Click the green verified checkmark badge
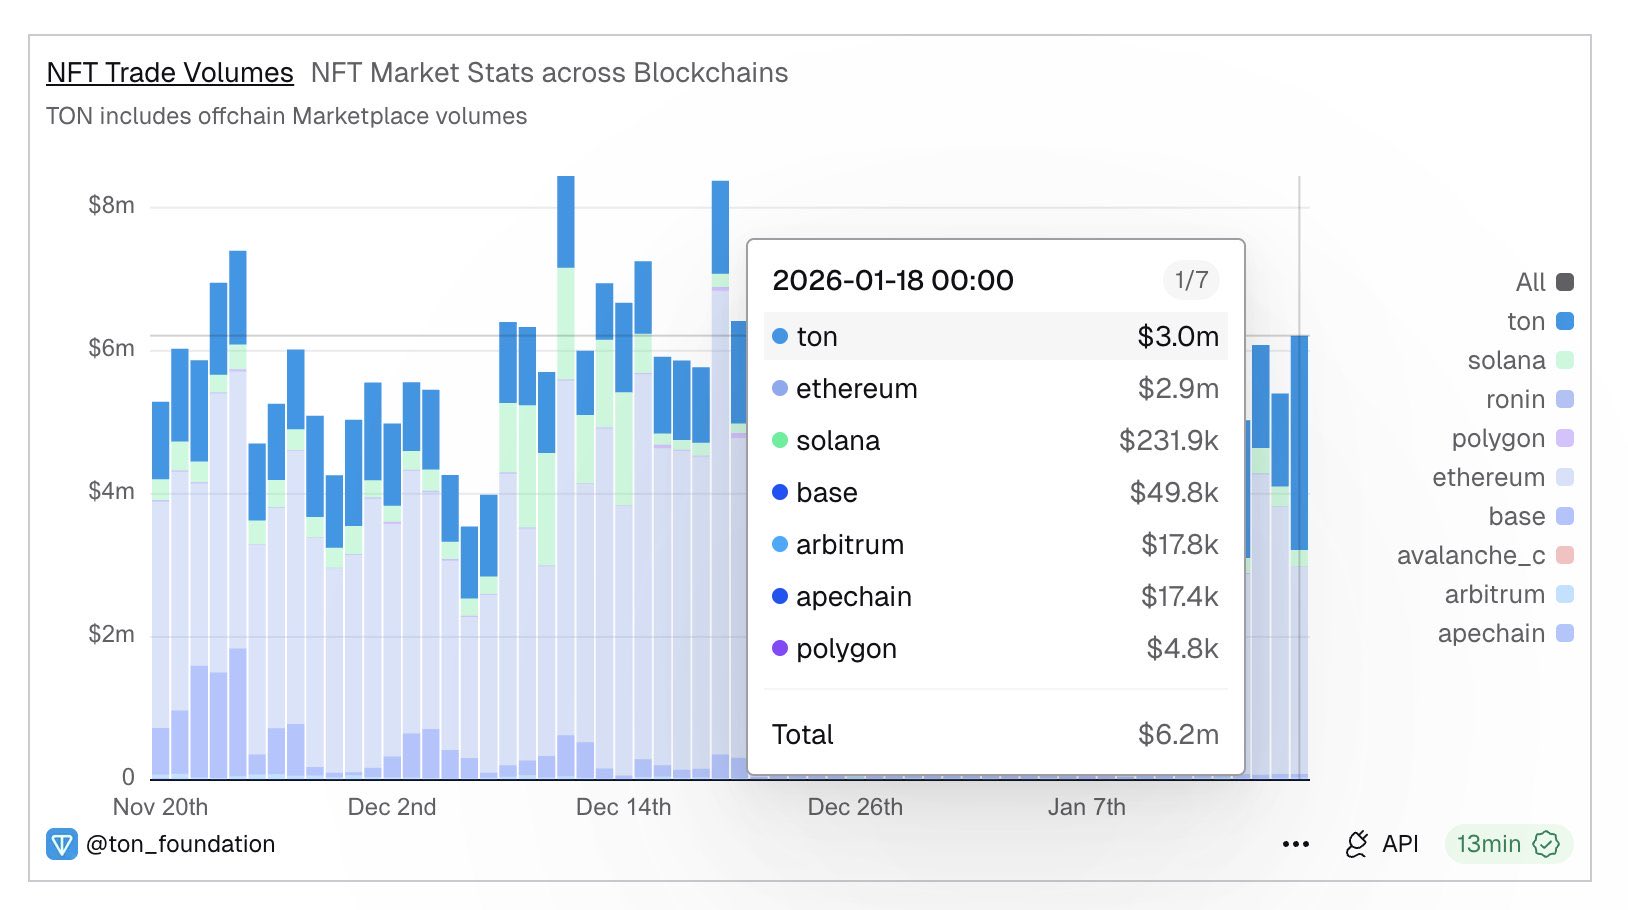This screenshot has width=1628, height=910. pyautogui.click(x=1546, y=844)
